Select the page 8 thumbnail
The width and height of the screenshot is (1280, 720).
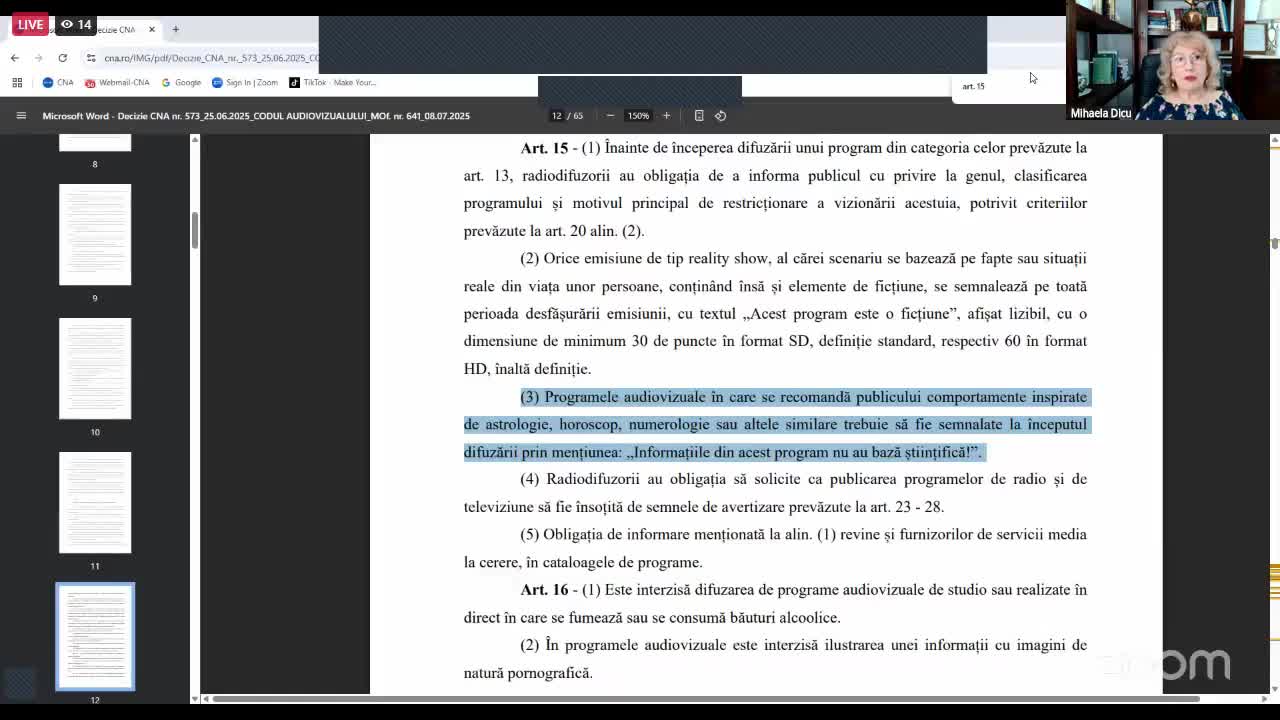[95, 143]
